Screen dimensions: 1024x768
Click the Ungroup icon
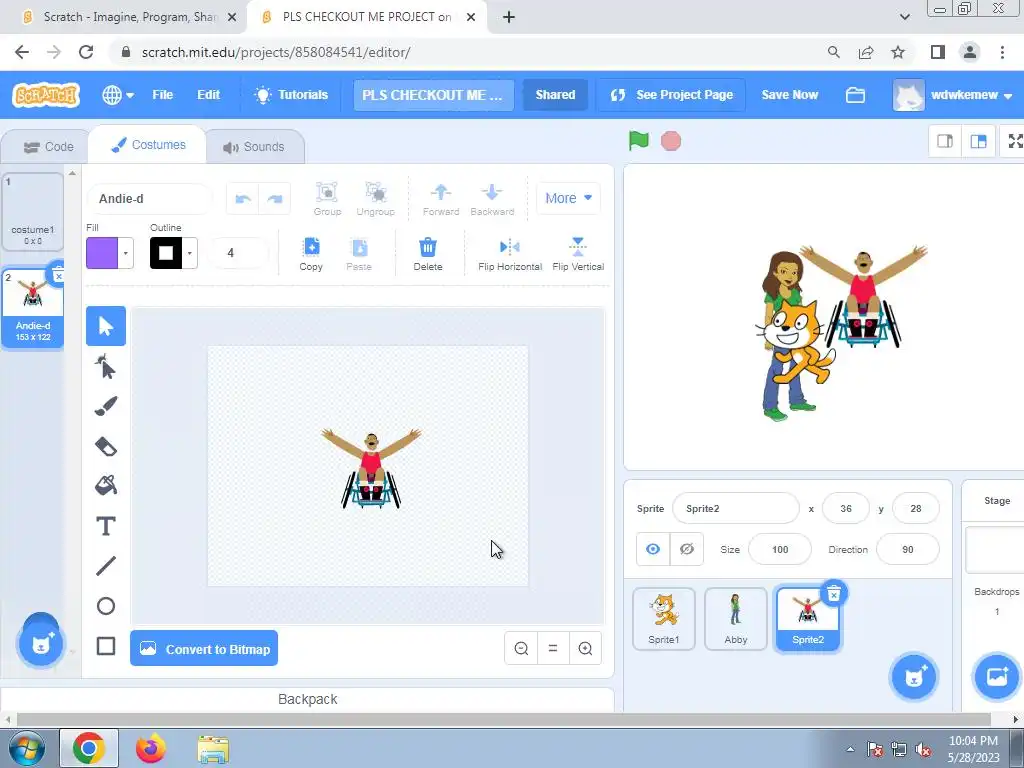point(376,199)
